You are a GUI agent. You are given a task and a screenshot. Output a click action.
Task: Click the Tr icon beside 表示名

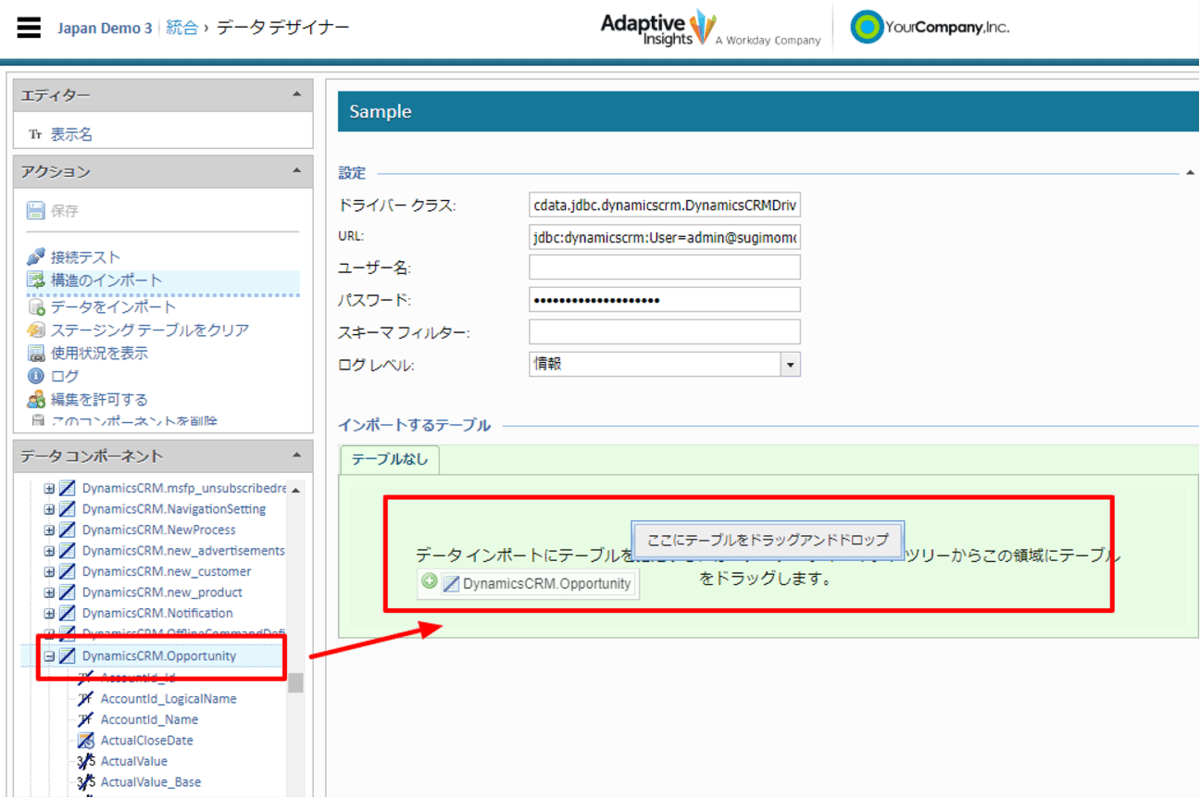(36, 134)
